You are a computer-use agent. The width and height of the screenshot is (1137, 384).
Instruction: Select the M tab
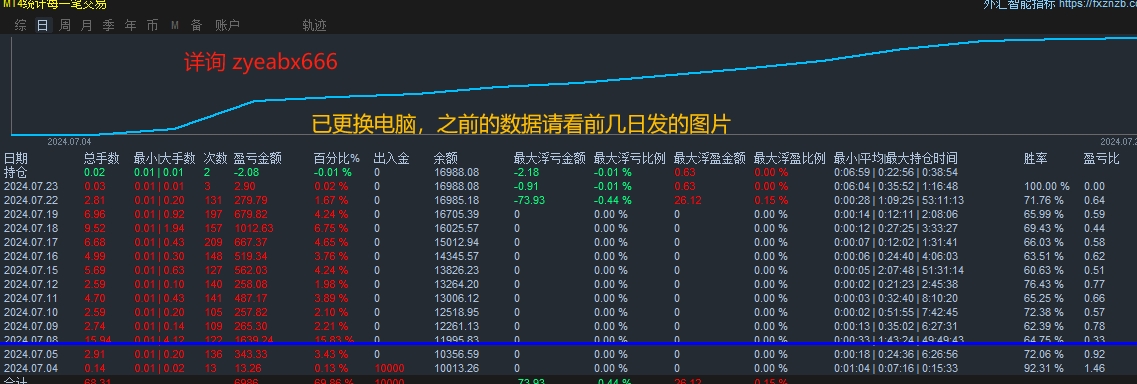tap(175, 25)
